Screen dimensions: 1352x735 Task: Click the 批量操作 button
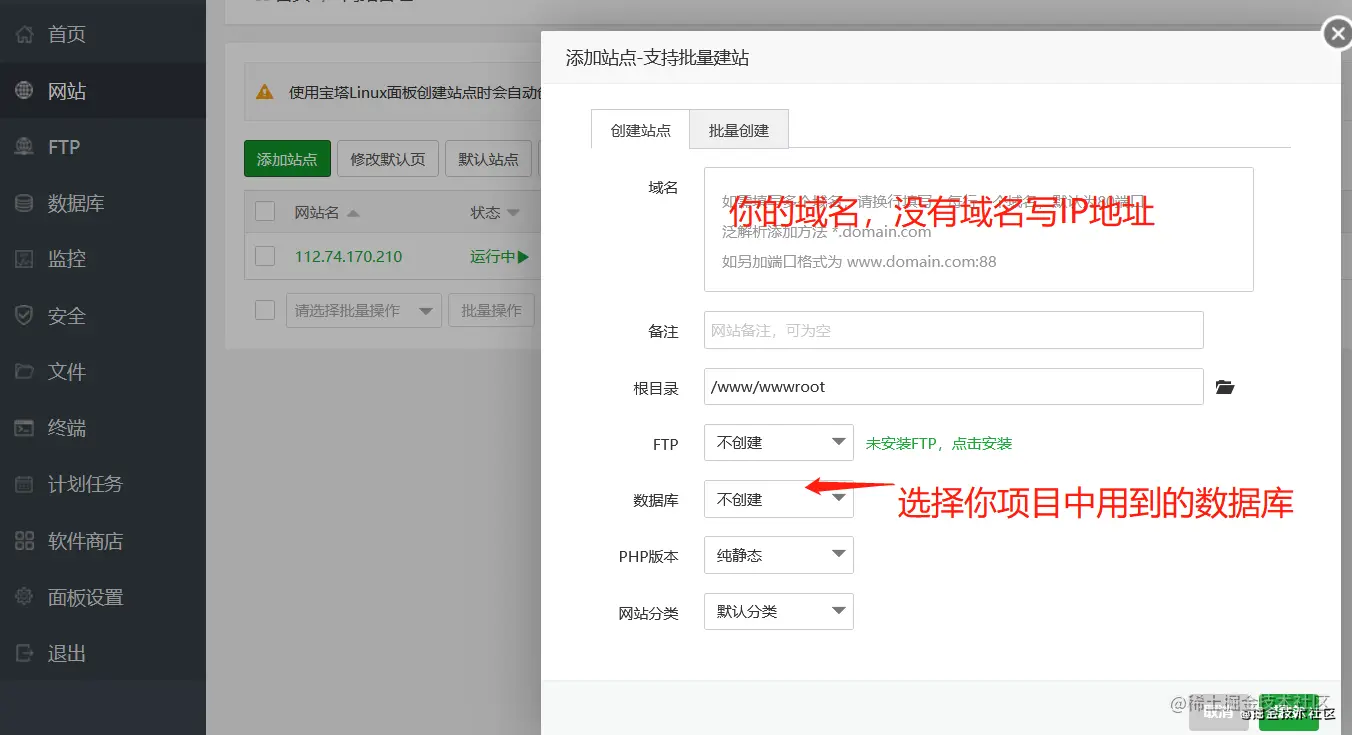click(x=492, y=311)
